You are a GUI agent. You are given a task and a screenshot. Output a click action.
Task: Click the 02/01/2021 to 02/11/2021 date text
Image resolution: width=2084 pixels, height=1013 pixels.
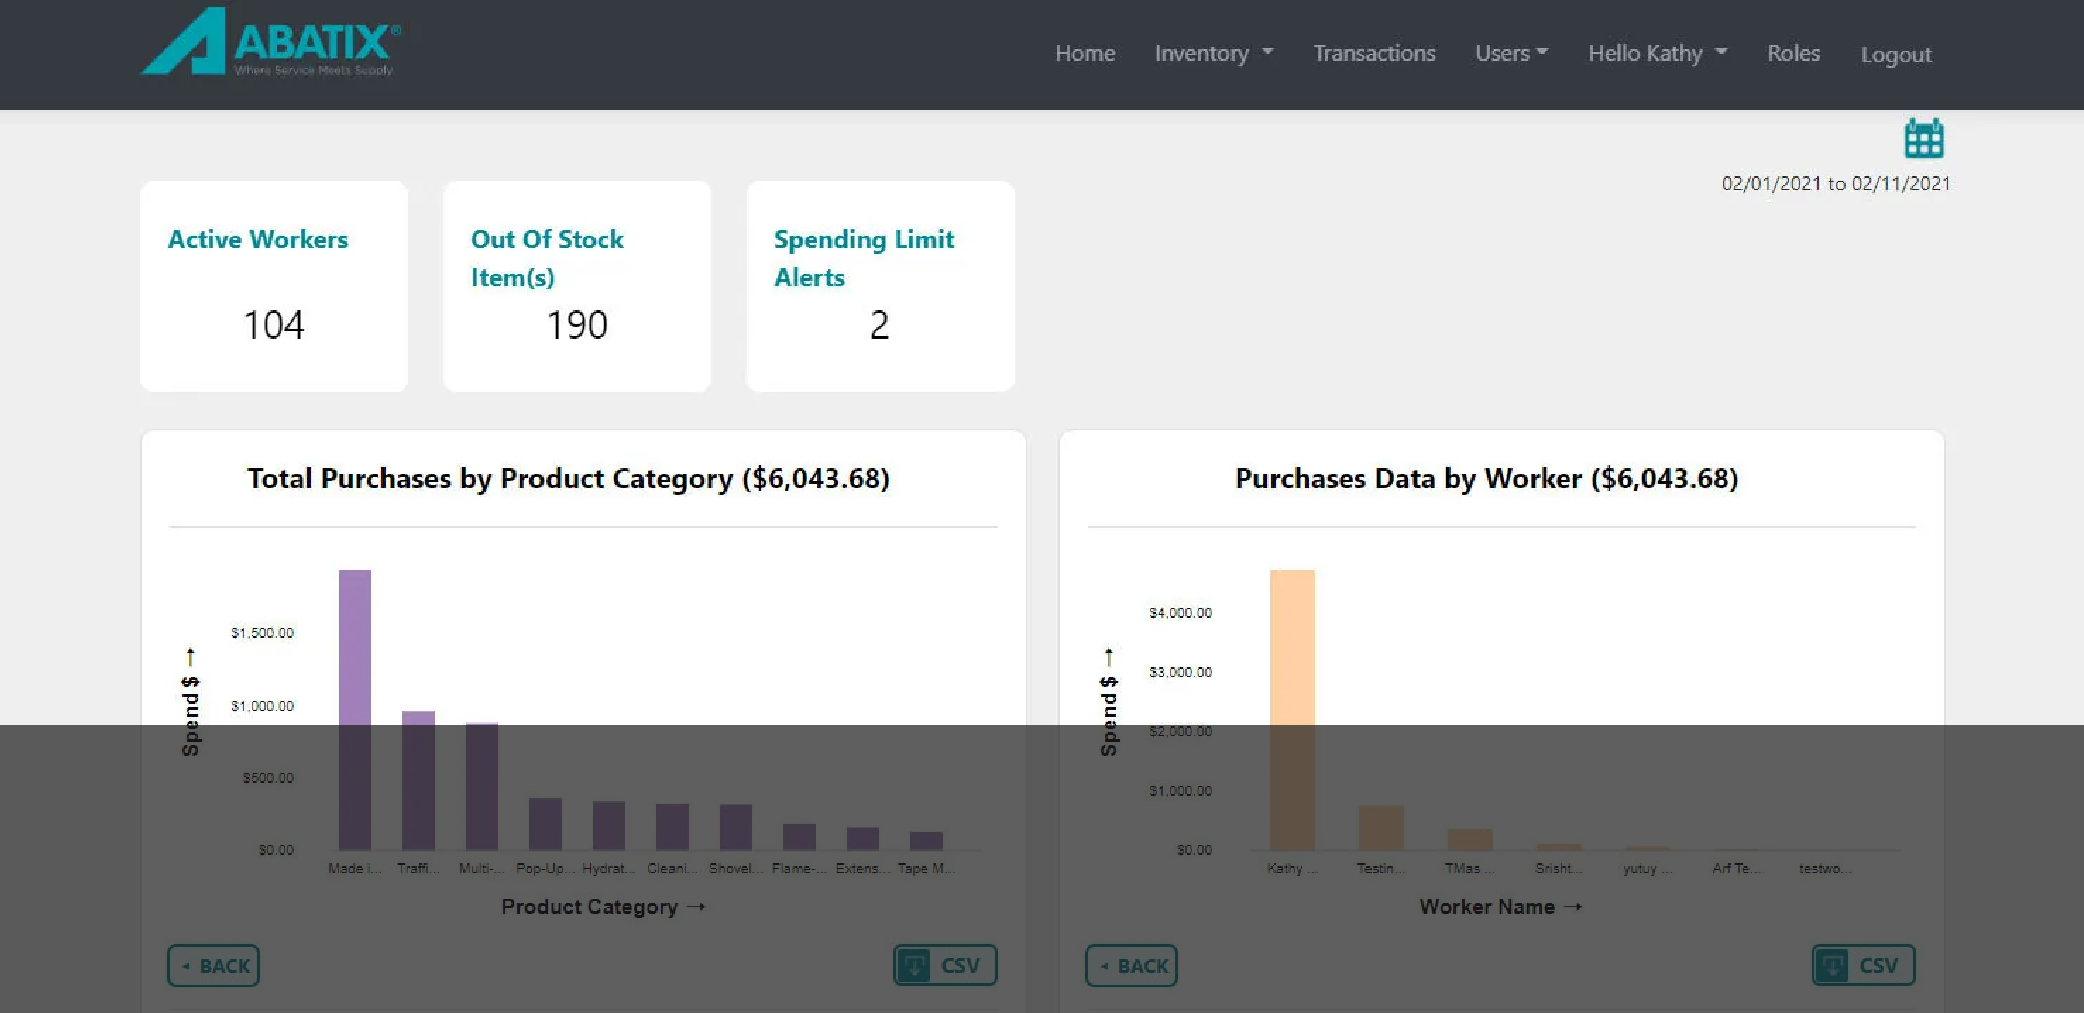coord(1835,184)
